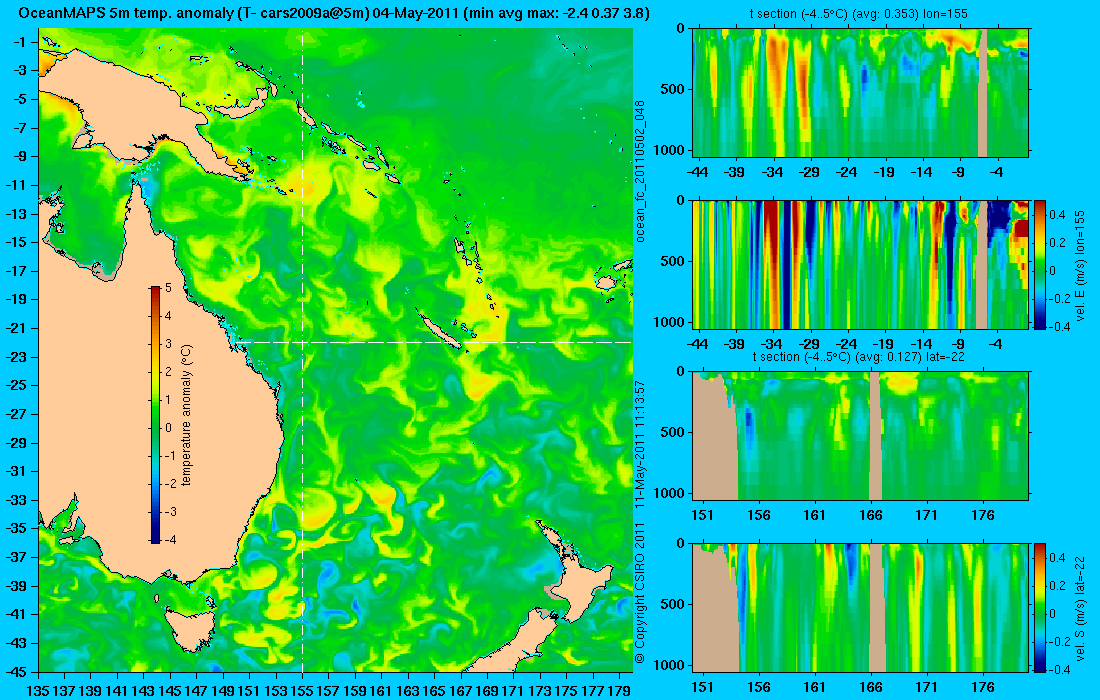1100x700 pixels.
Task: Click the OceanMAPS 5m temp. anomaly title
Action: (333, 13)
